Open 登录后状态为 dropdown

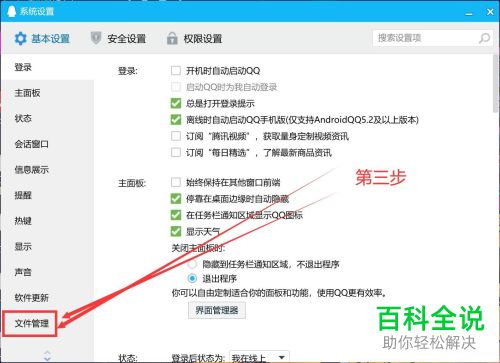[259, 358]
